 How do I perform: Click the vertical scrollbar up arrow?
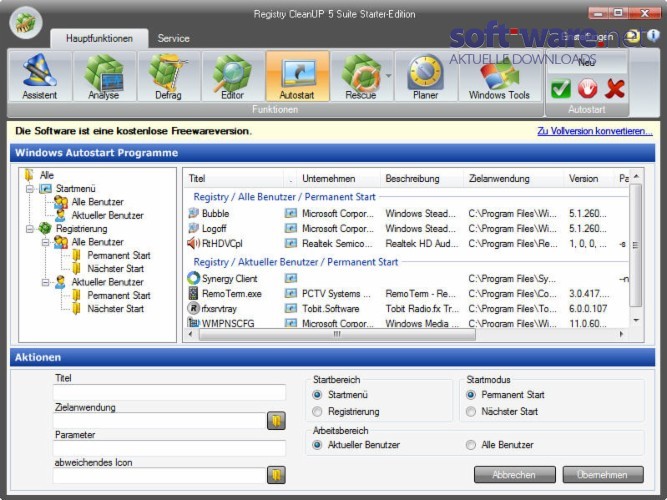[x=636, y=176]
